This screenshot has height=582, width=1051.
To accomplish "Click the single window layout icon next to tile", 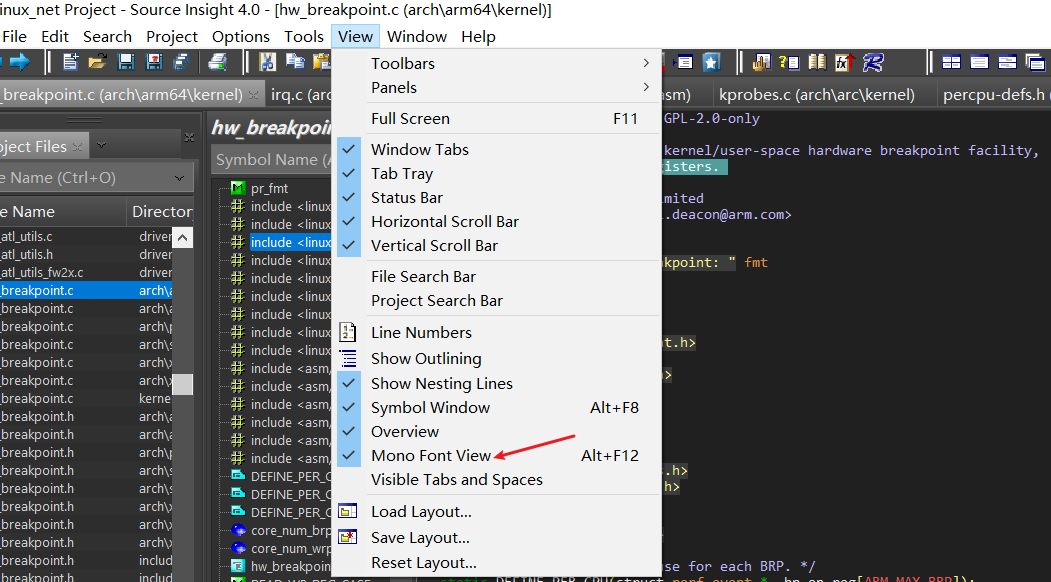I will (979, 62).
